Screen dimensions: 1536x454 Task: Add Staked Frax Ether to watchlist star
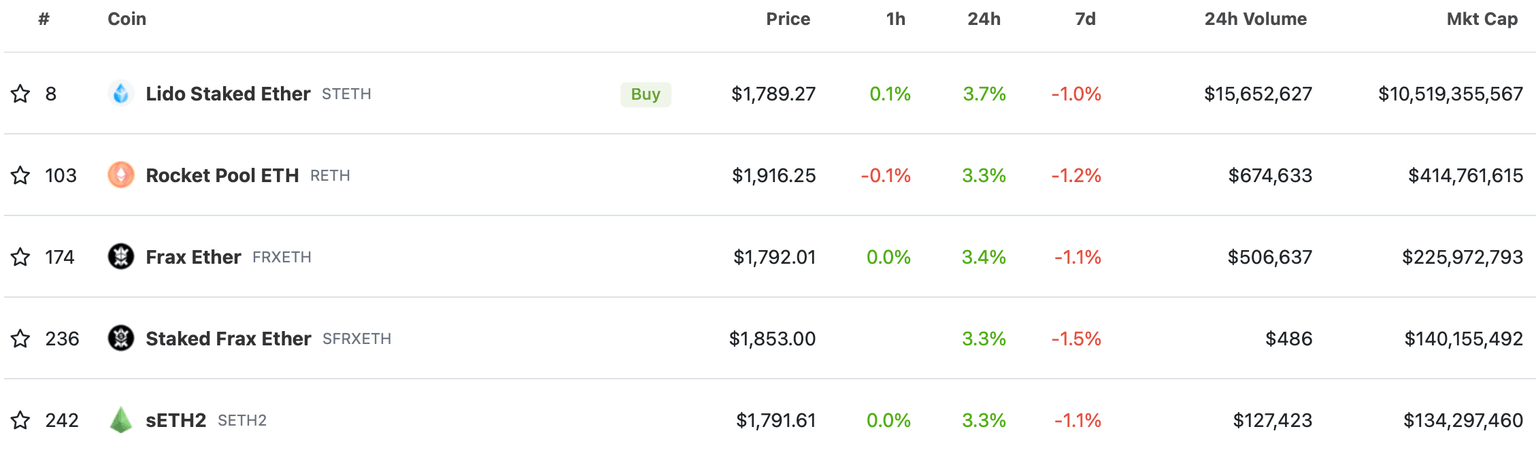(x=20, y=338)
